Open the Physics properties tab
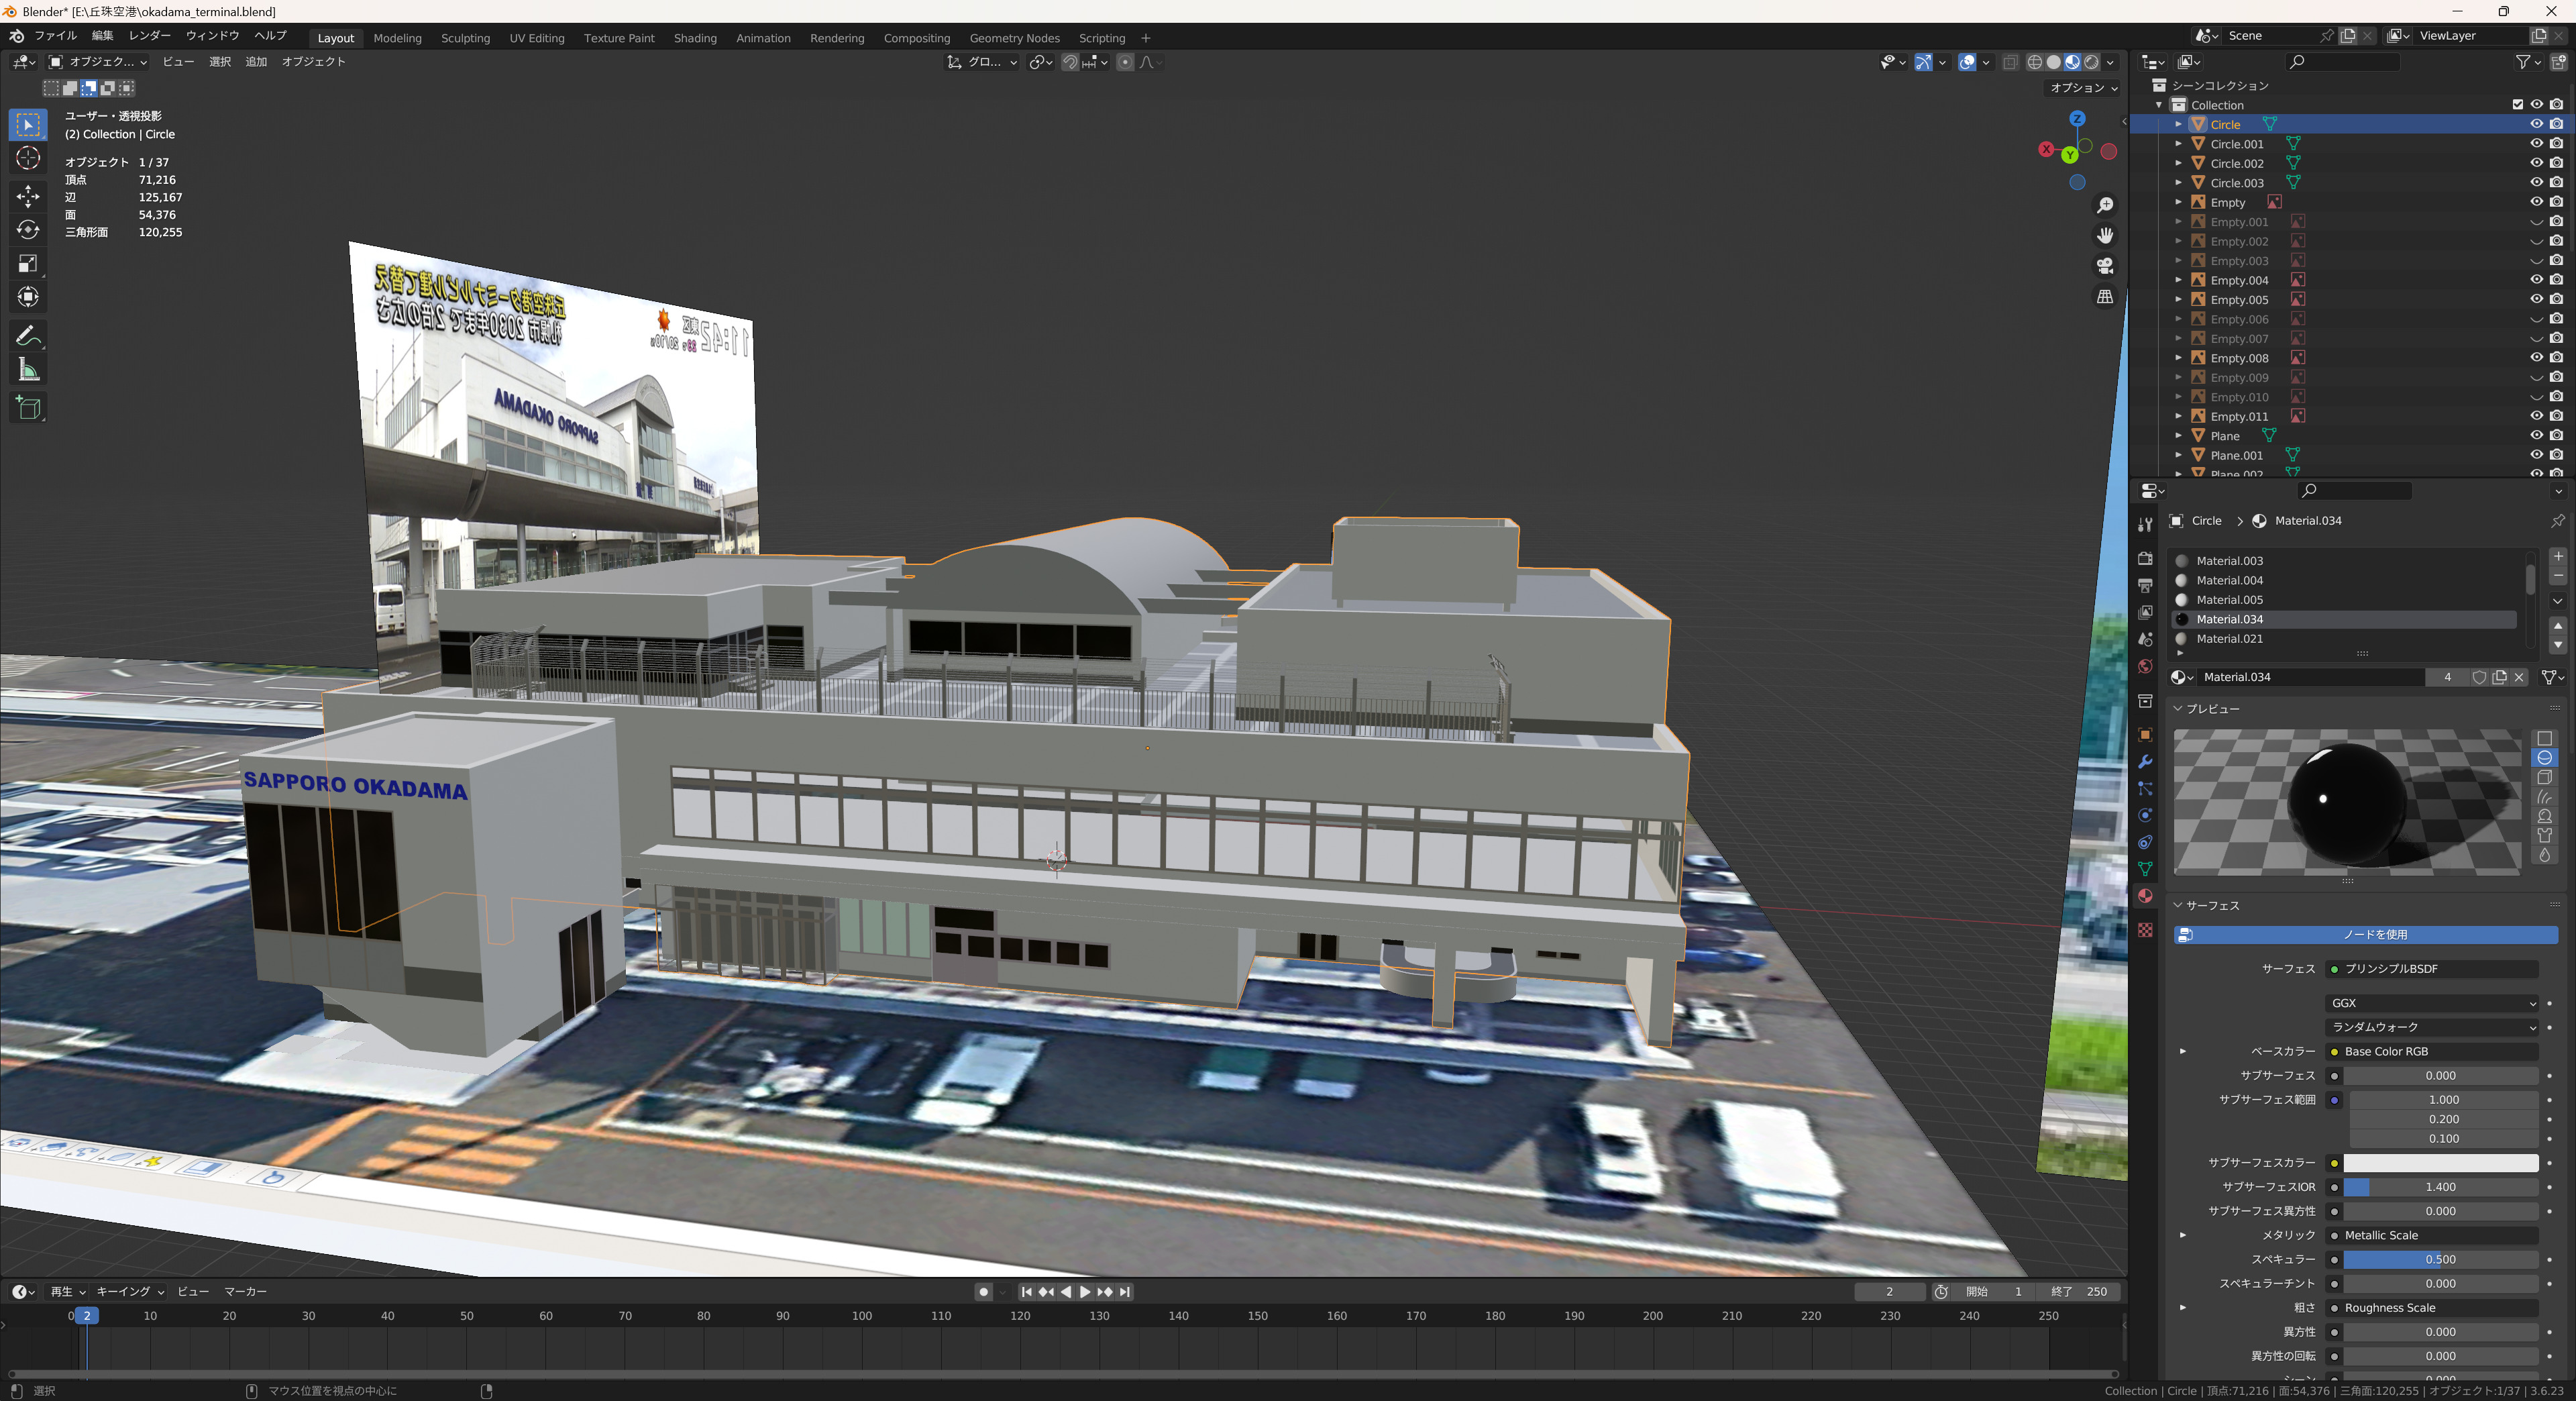This screenshot has width=2576, height=1401. click(2145, 815)
